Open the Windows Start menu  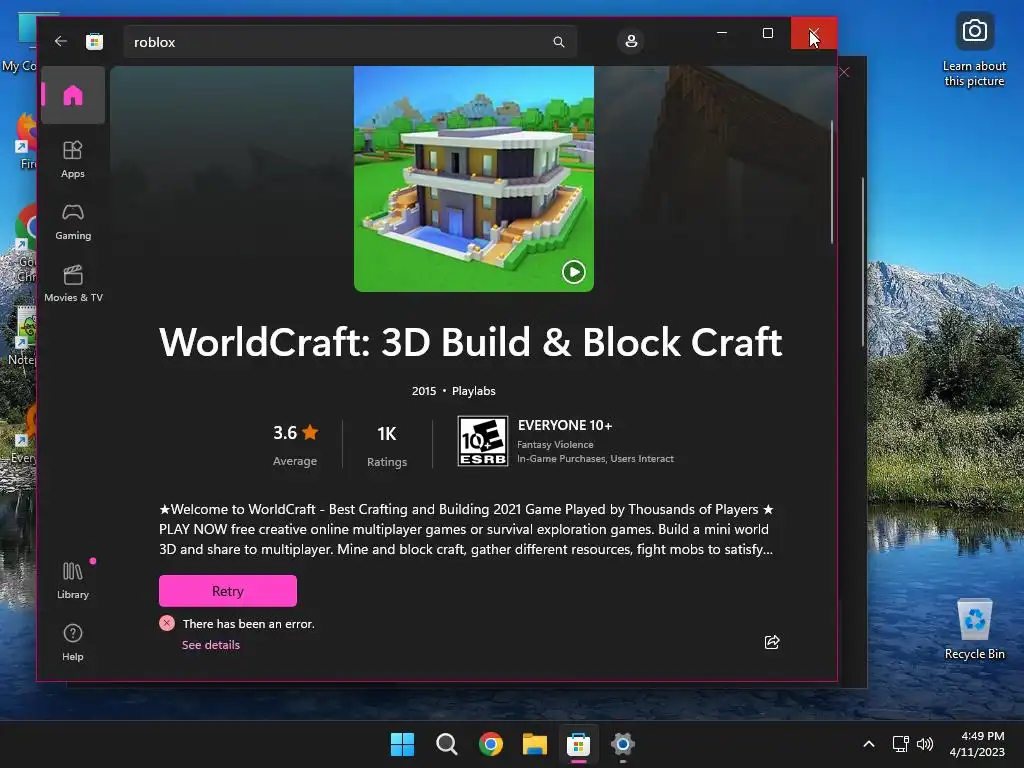pos(402,744)
